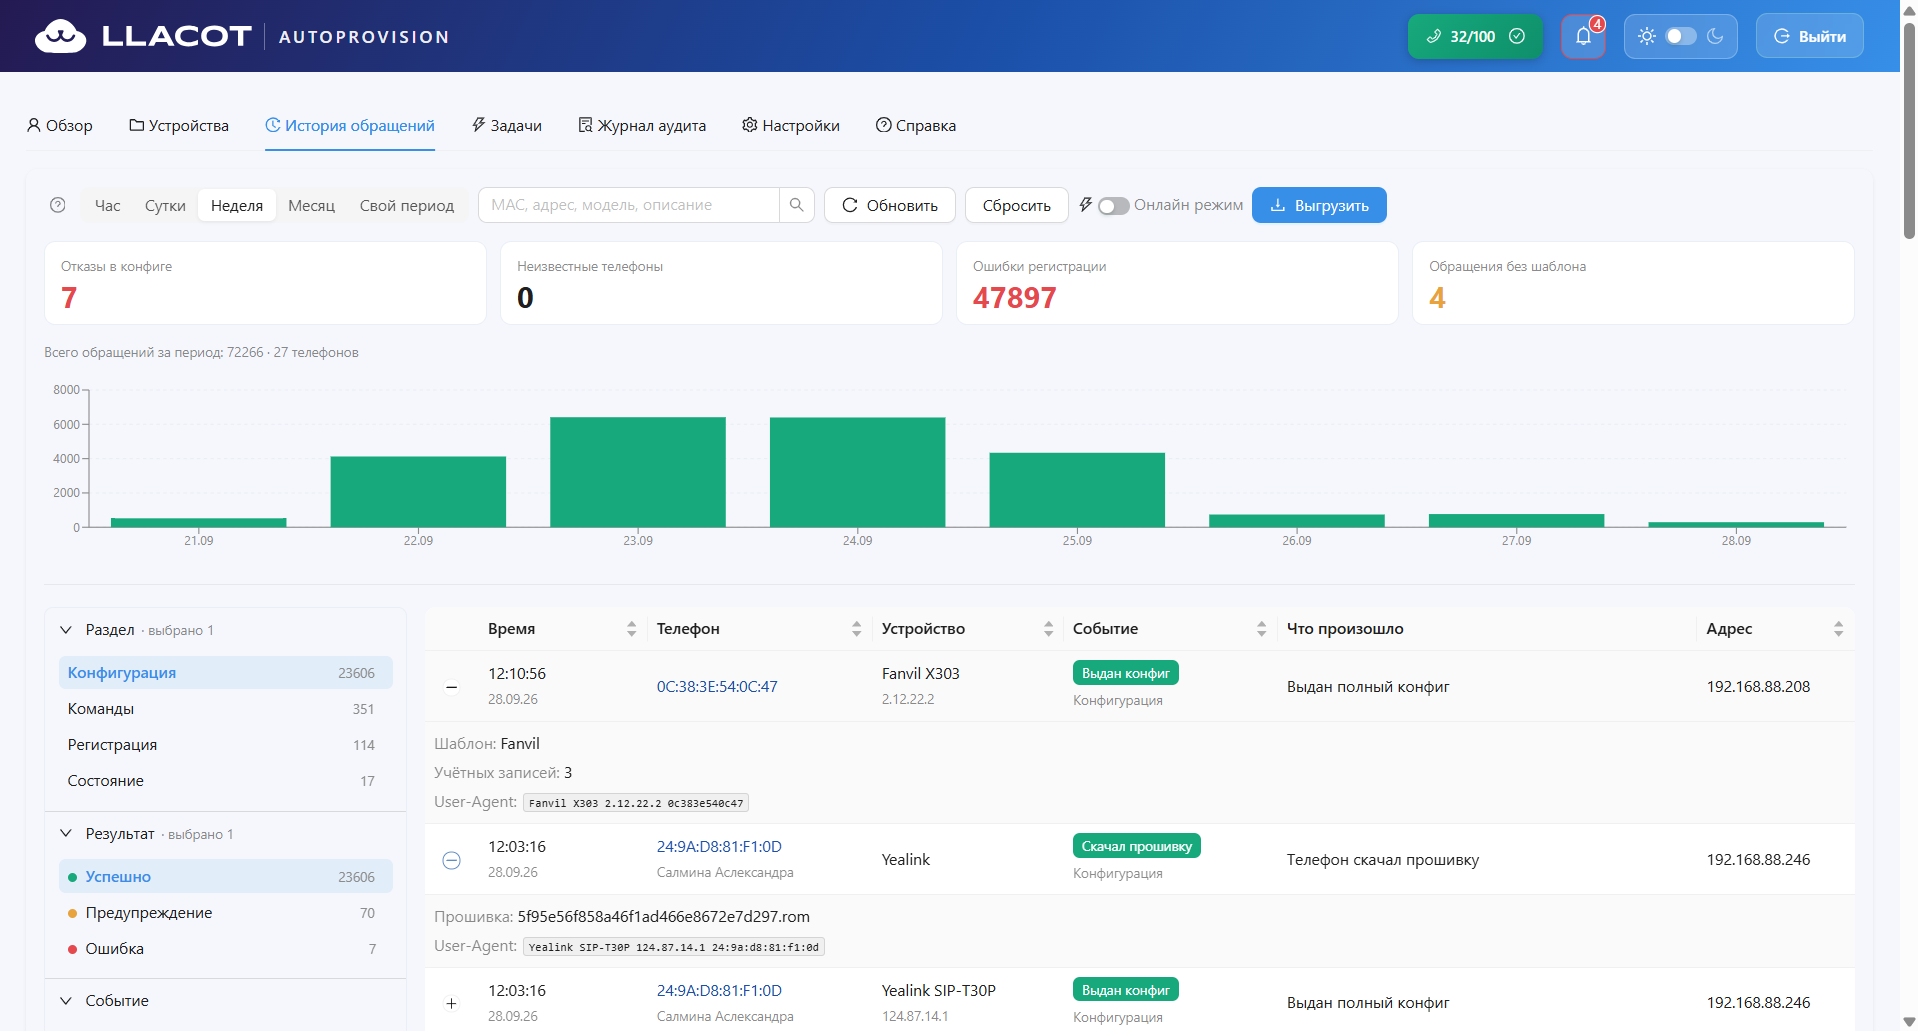The width and height of the screenshot is (1918, 1031).
Task: Select the Предупреждение result filter
Action: pos(225,913)
